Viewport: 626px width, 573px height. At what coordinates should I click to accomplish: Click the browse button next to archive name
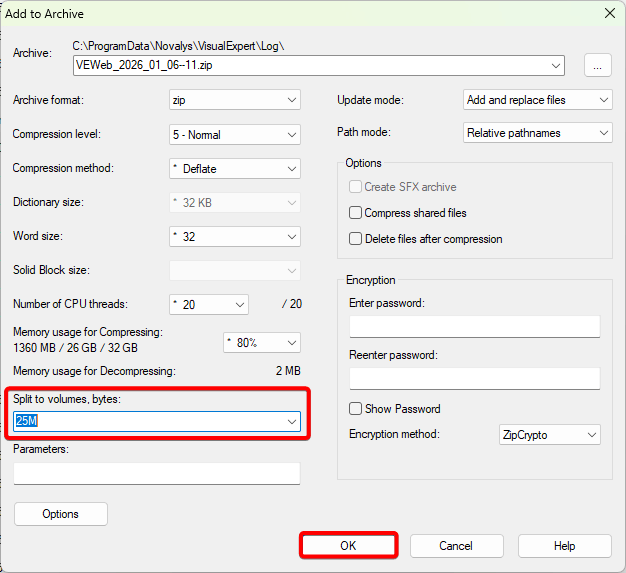click(597, 66)
